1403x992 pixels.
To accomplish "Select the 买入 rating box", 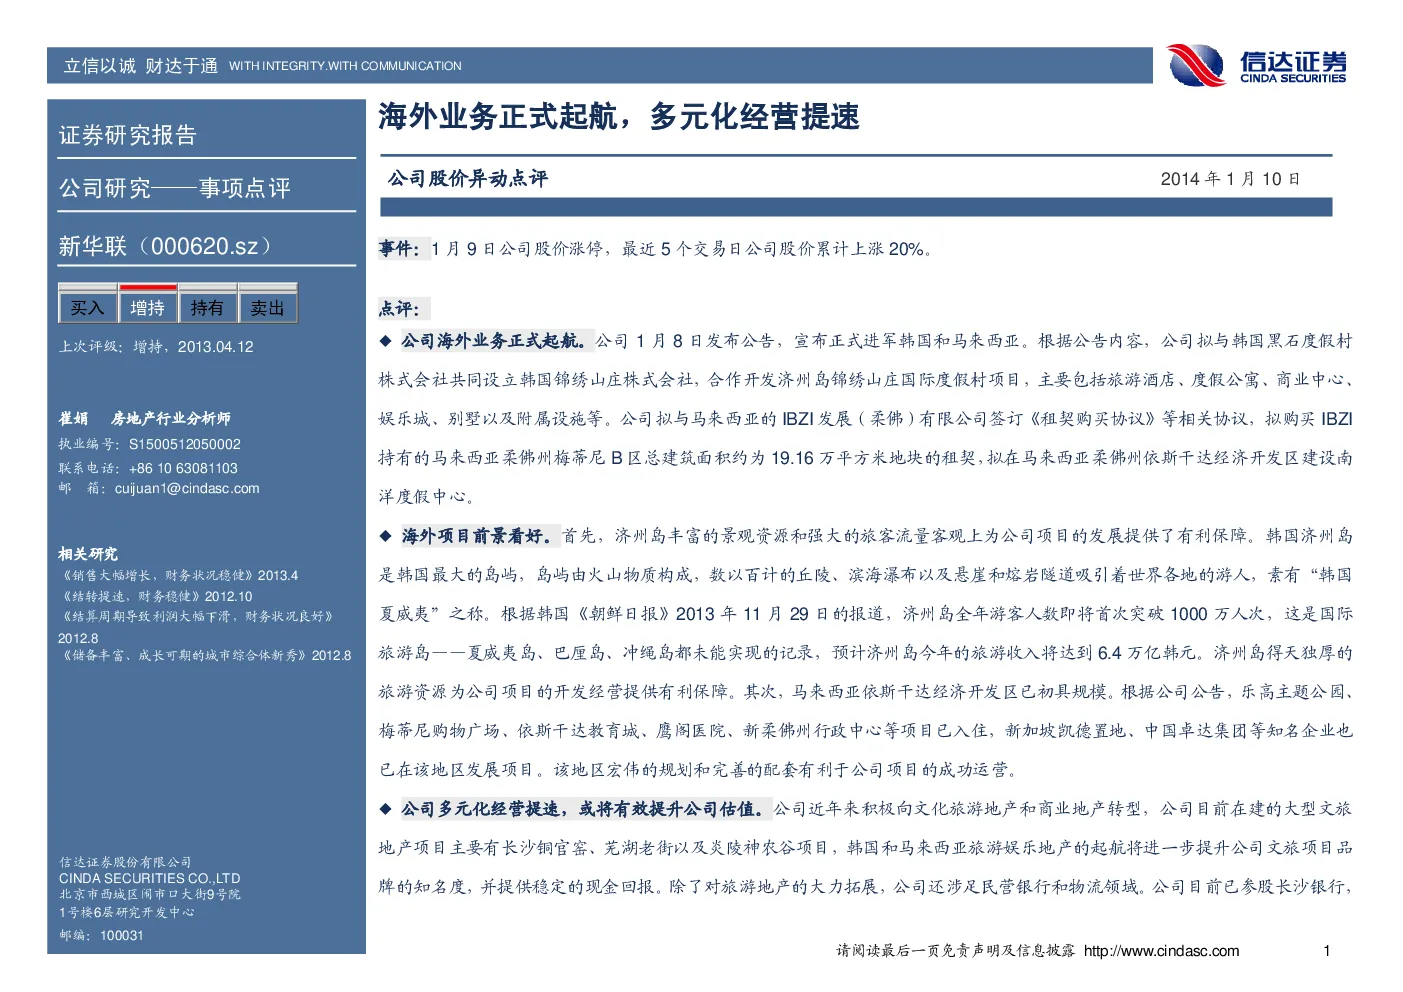I will [87, 306].
